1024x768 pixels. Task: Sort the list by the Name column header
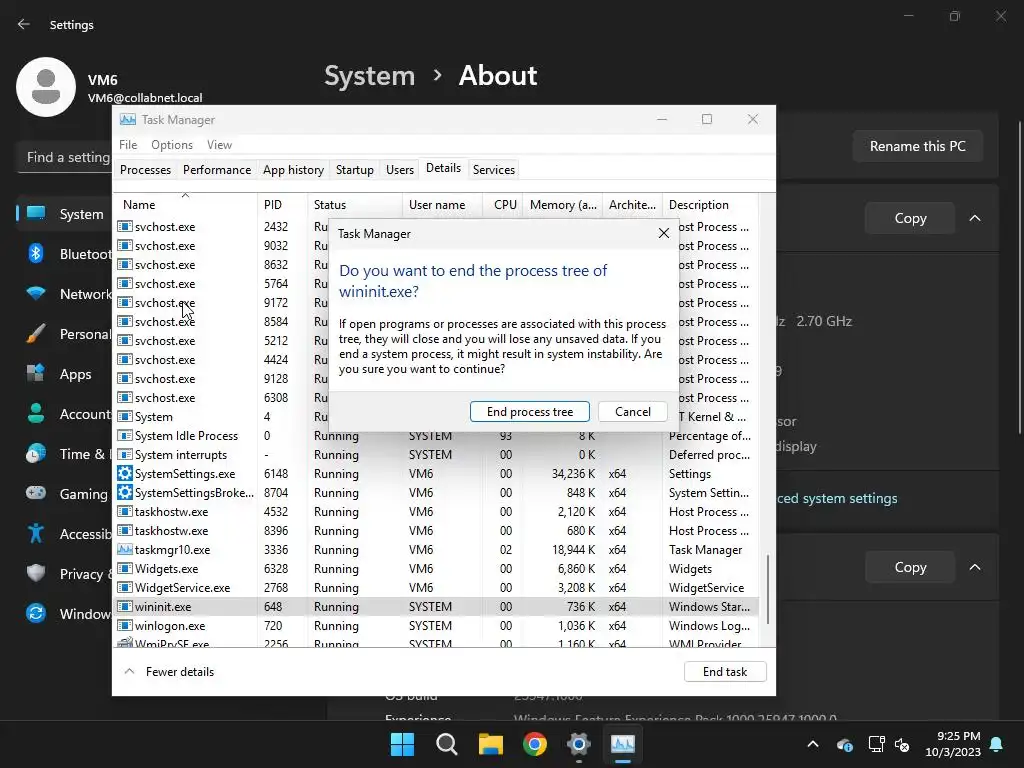(185, 204)
